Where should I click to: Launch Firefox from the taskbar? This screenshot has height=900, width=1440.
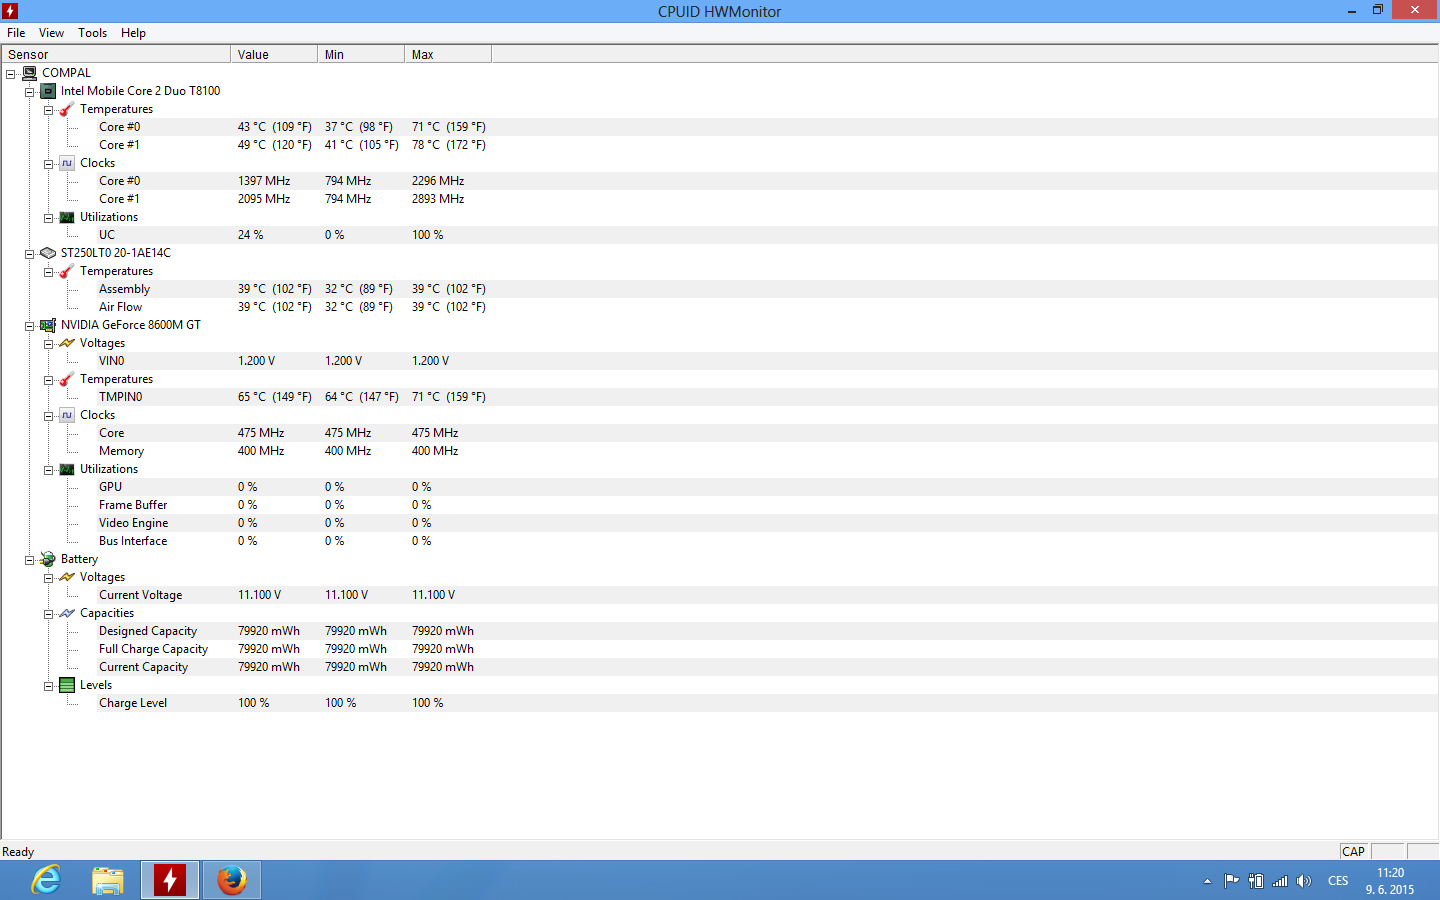[232, 880]
